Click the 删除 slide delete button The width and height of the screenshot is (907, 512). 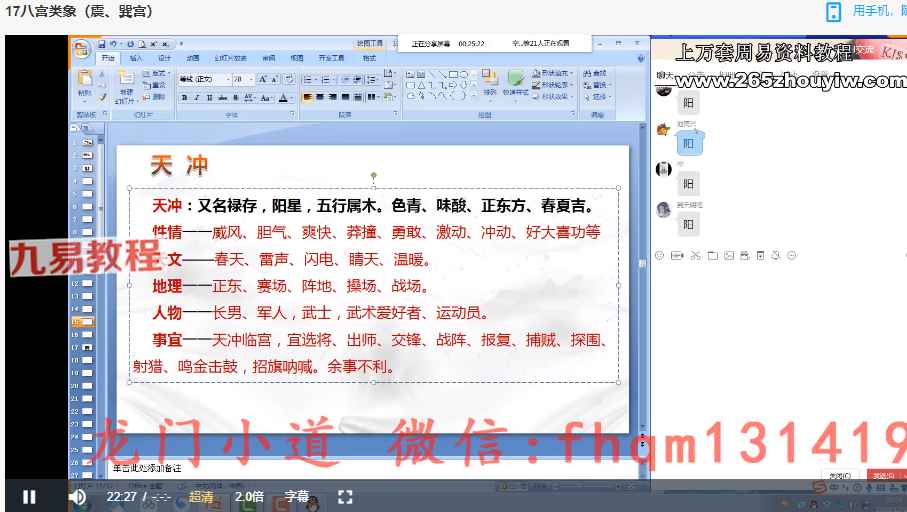click(154, 97)
